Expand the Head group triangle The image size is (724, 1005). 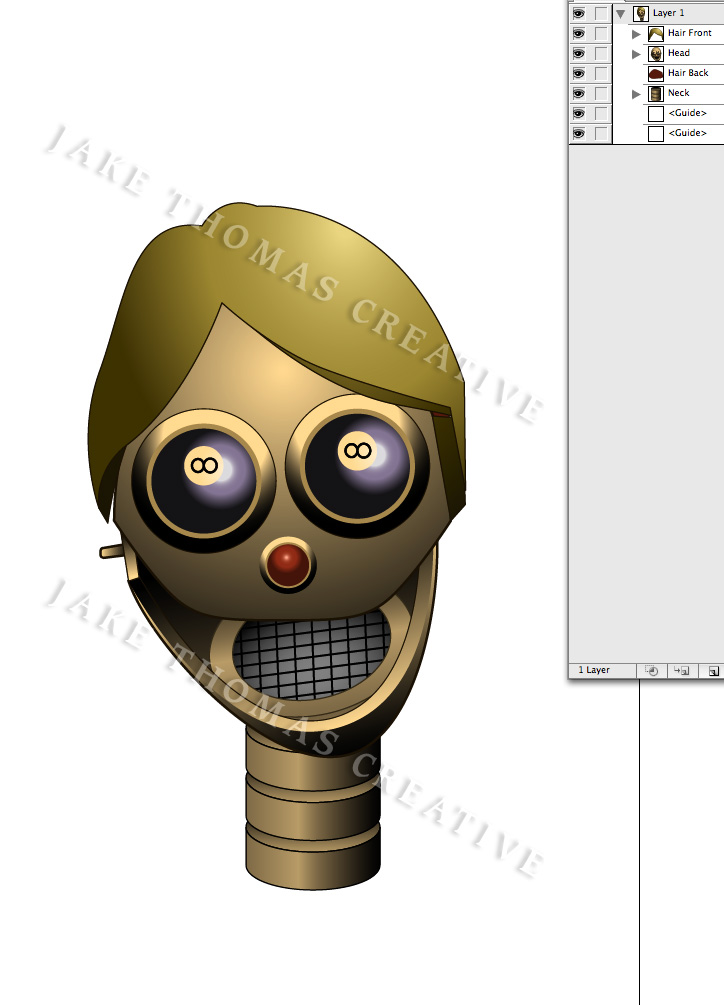(636, 54)
